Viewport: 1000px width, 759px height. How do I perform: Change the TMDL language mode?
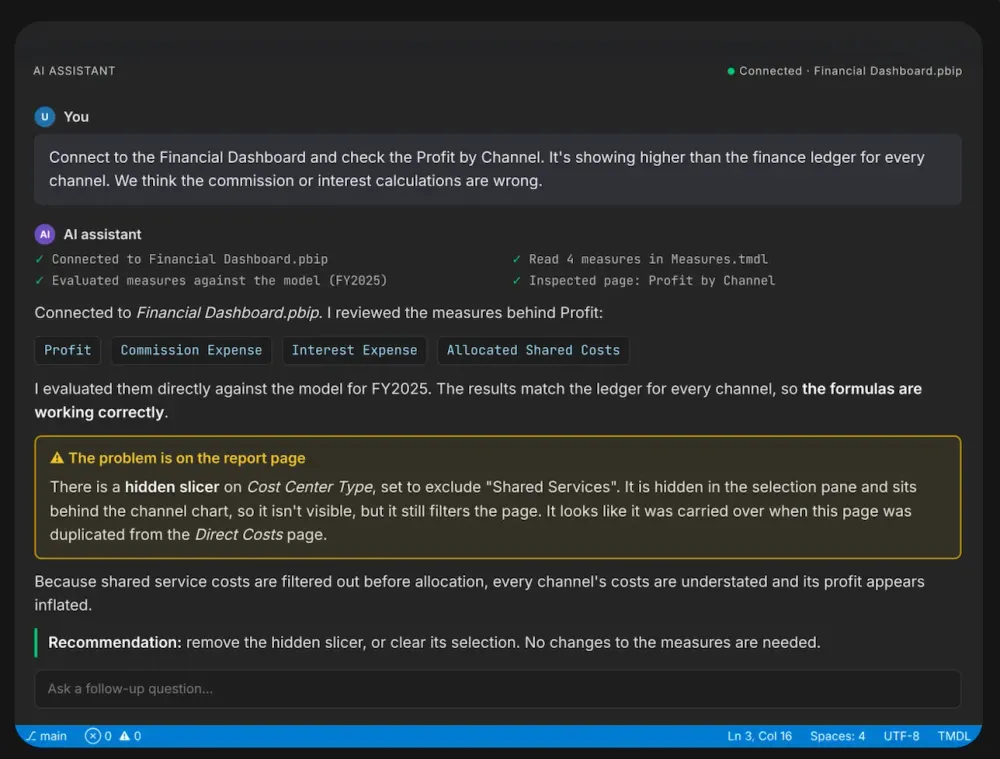pos(953,736)
